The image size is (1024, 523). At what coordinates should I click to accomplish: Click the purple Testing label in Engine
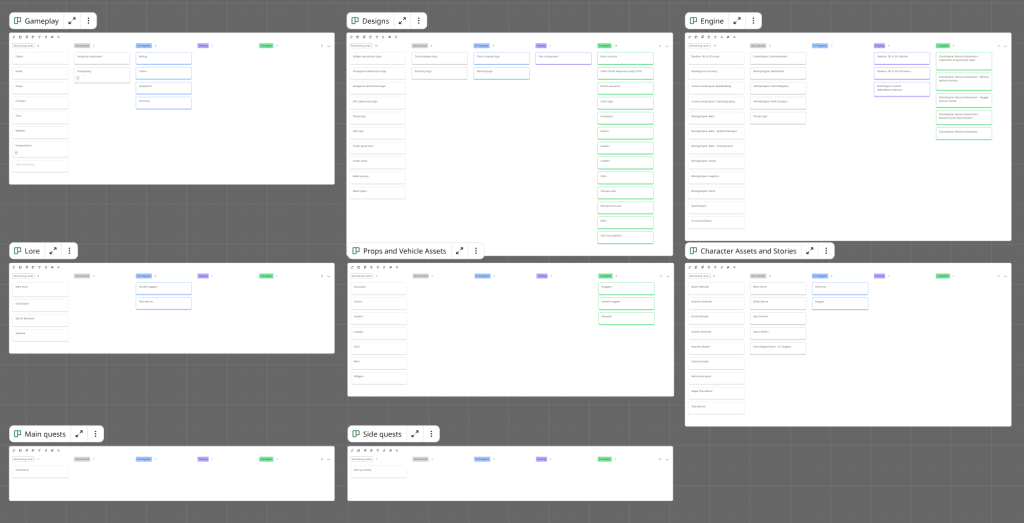coord(879,45)
